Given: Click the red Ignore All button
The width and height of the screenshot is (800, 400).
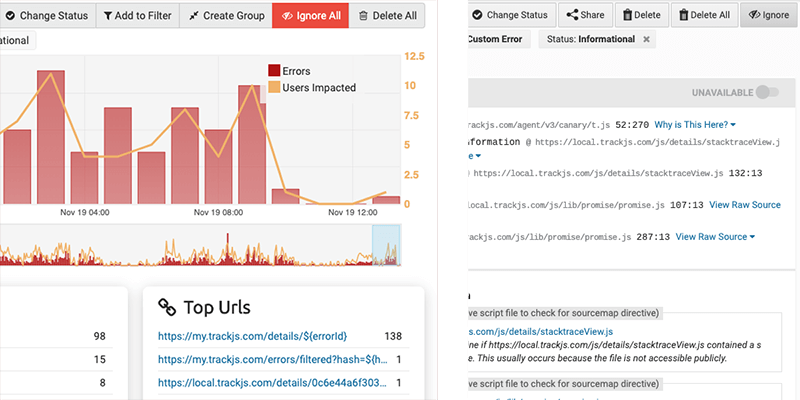Looking at the screenshot, I should coord(310,15).
